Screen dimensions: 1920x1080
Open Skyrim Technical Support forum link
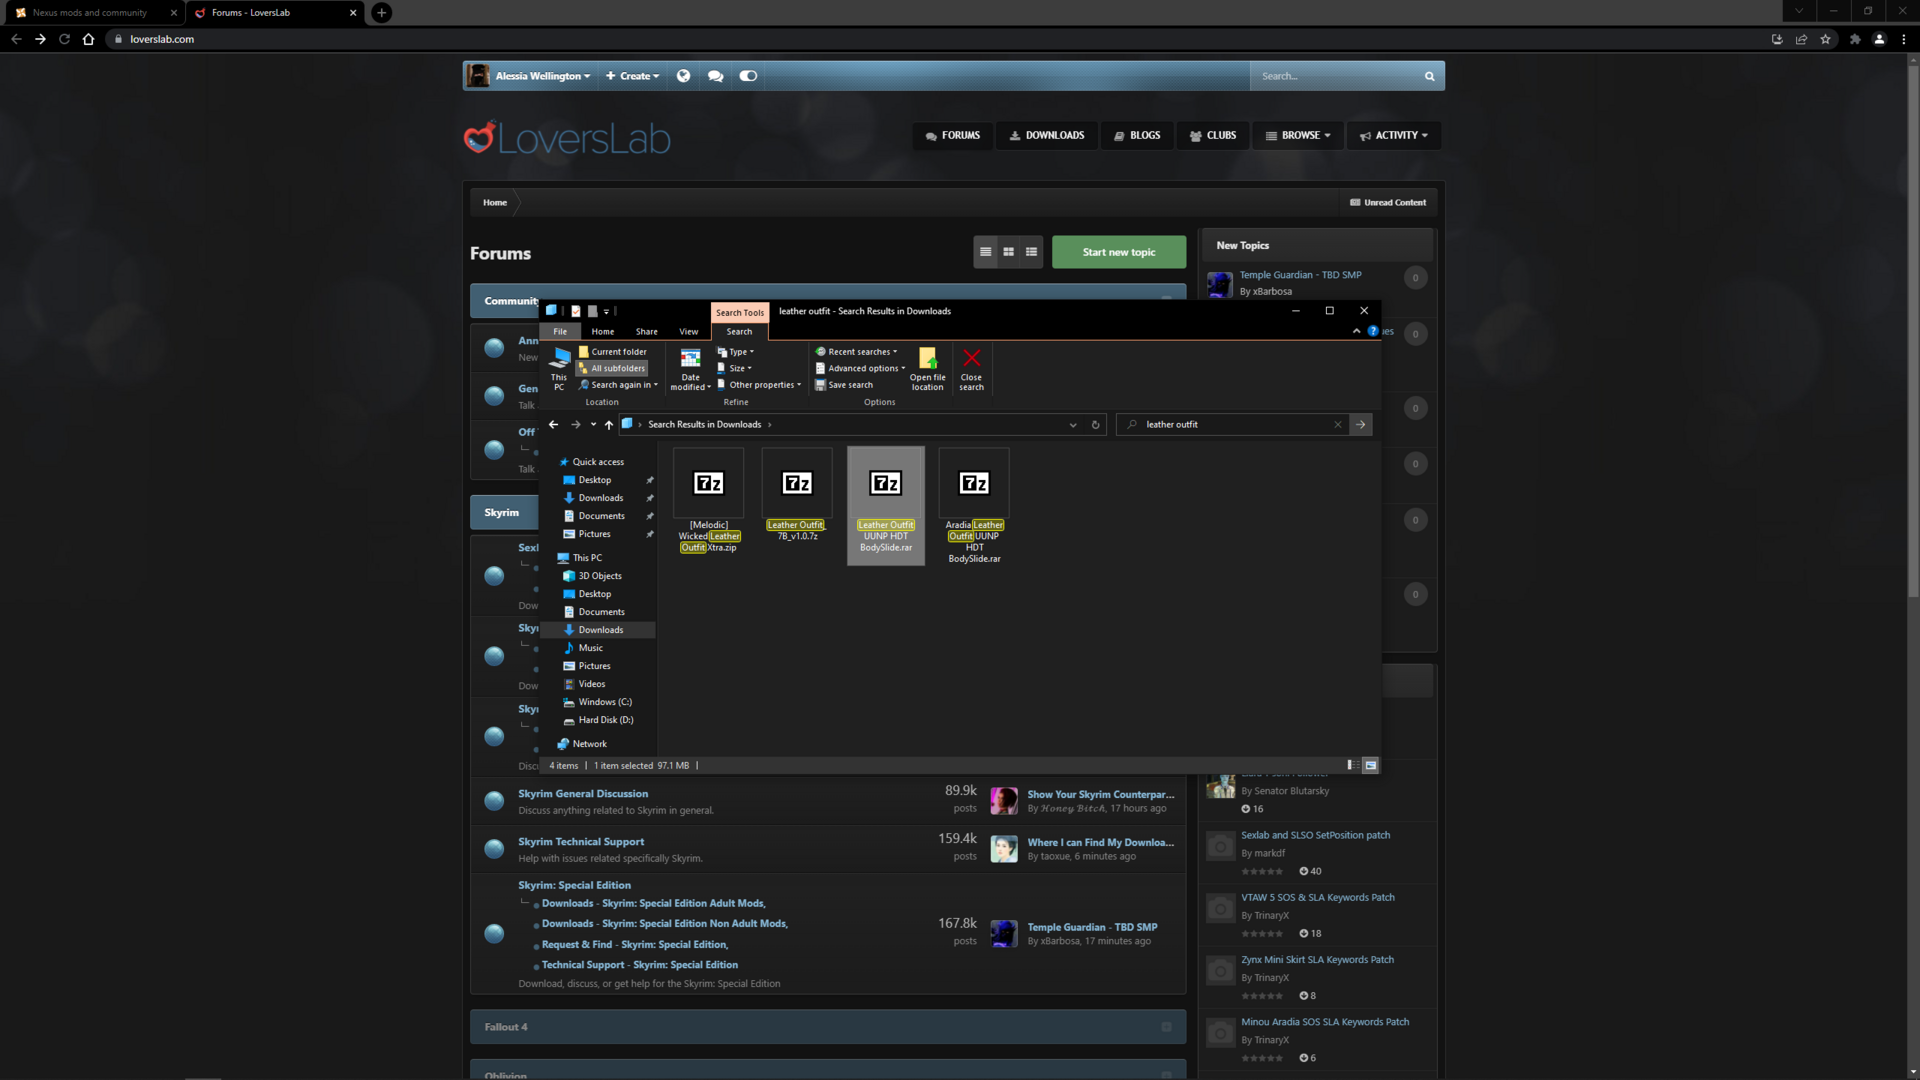pyautogui.click(x=581, y=842)
